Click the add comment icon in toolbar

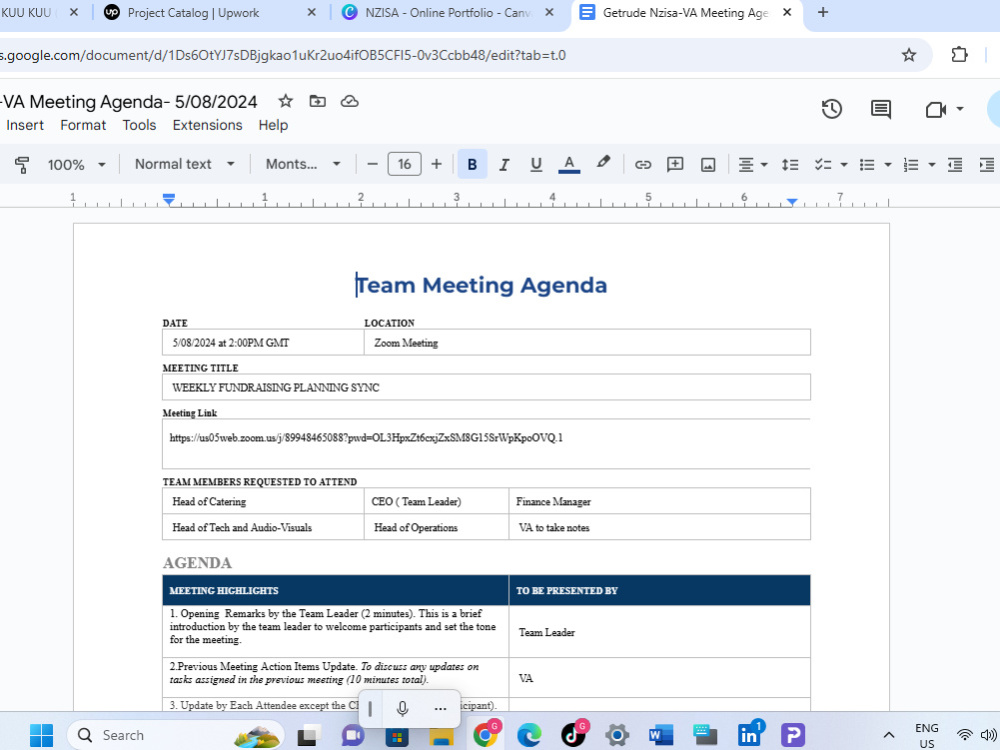point(675,165)
